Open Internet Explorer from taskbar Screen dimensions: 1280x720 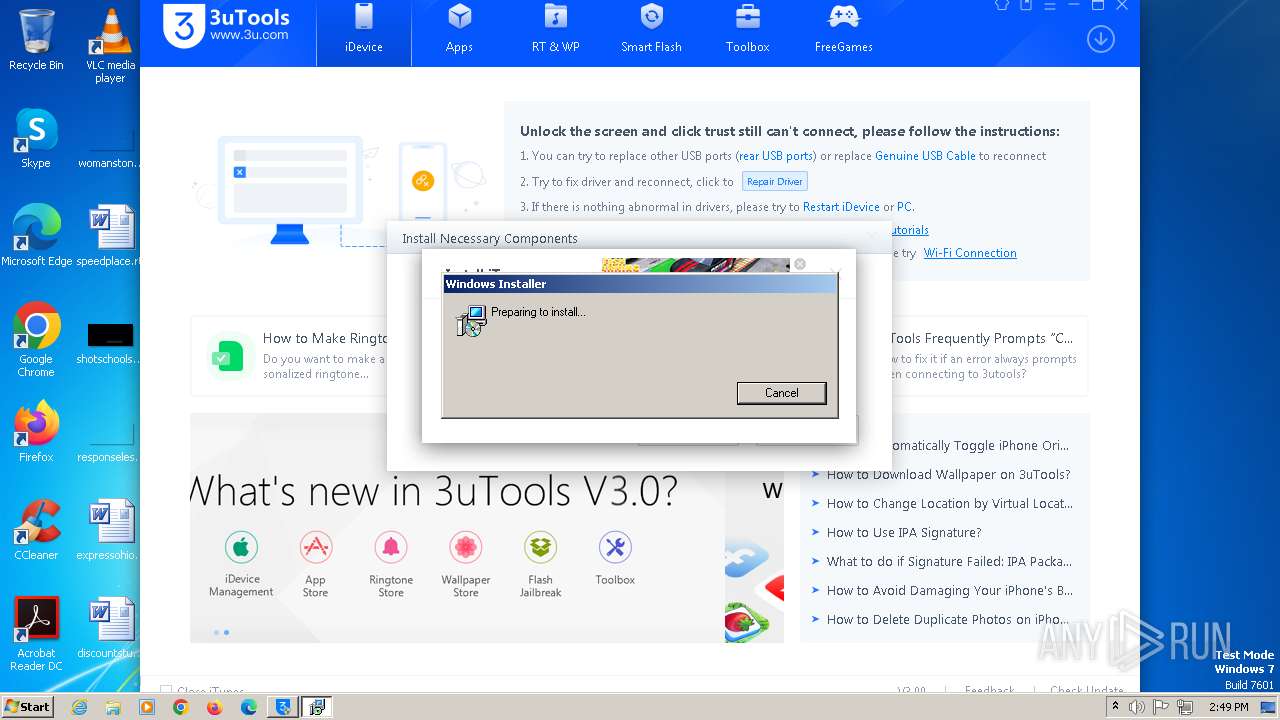pos(79,707)
